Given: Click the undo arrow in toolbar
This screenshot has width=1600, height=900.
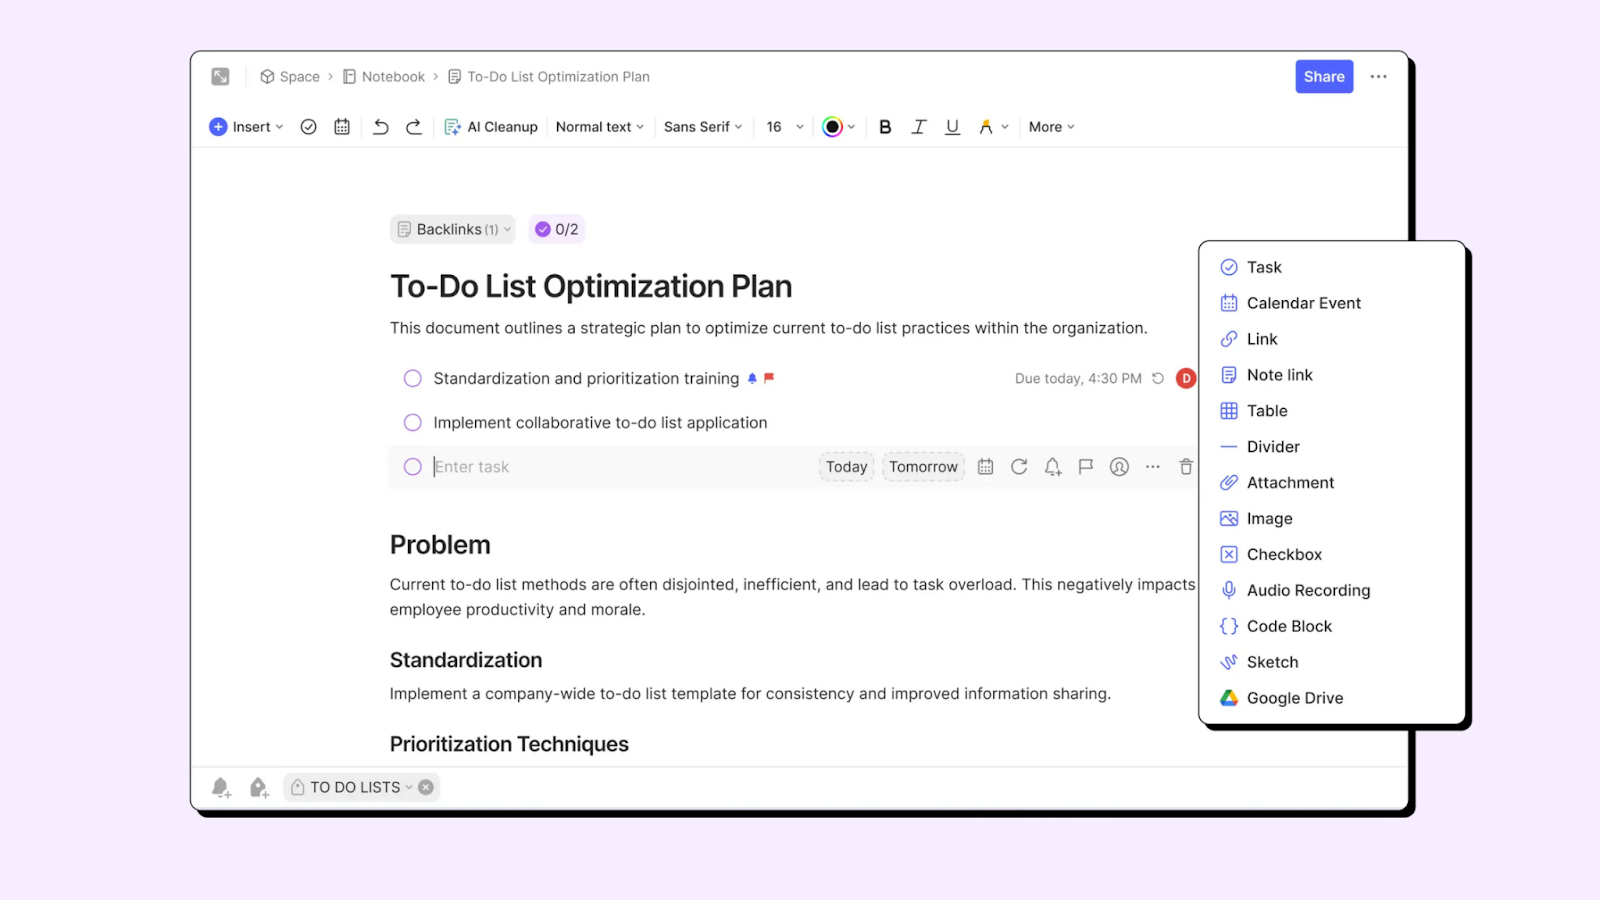Looking at the screenshot, I should tap(380, 127).
